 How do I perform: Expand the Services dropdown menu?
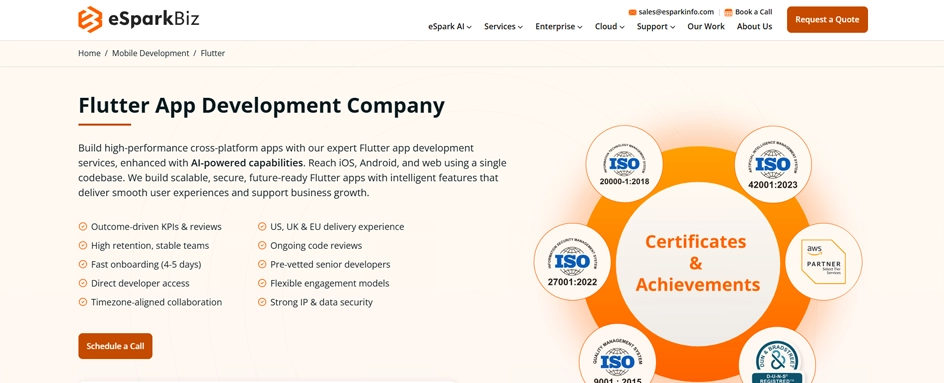[503, 26]
